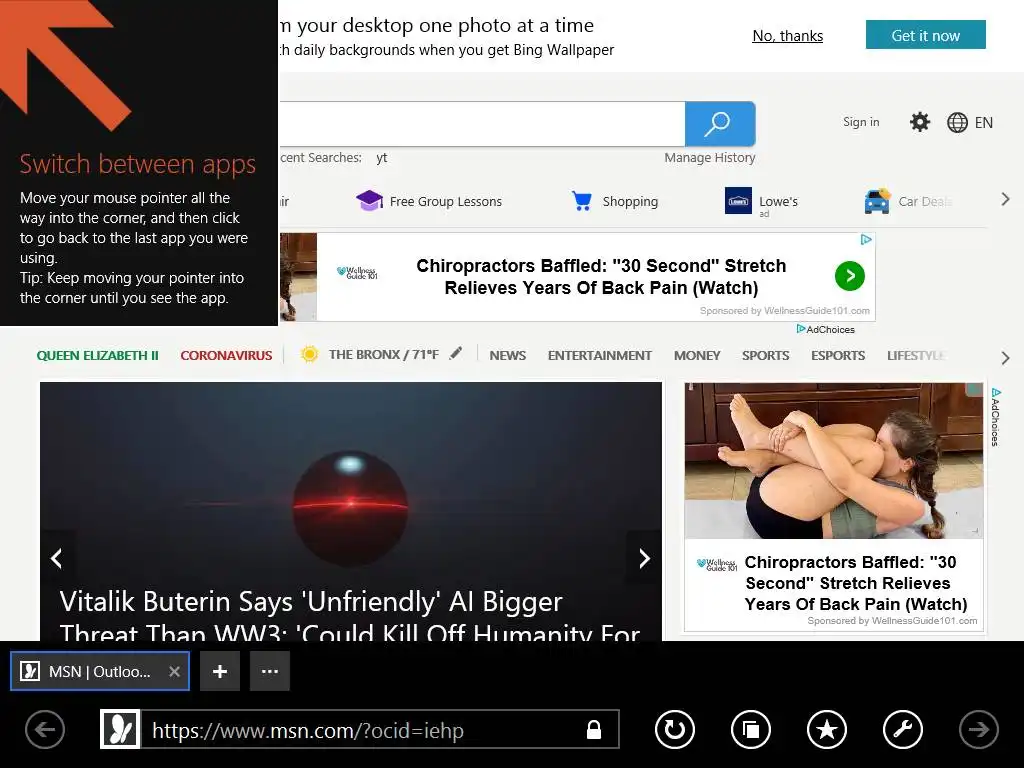Screen dimensions: 1024x768
Task: Open the Vitalik Buterin headline story
Action: (x=349, y=616)
